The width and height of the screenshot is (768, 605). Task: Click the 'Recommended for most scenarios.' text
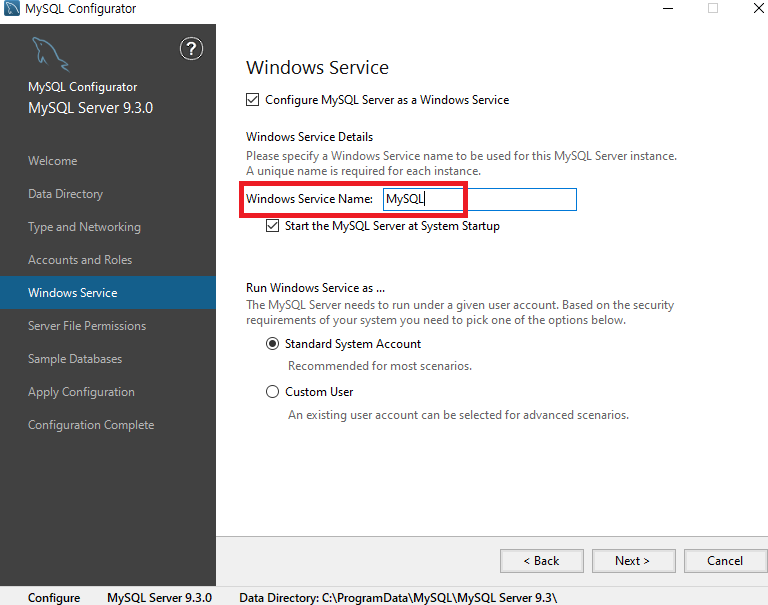click(380, 366)
